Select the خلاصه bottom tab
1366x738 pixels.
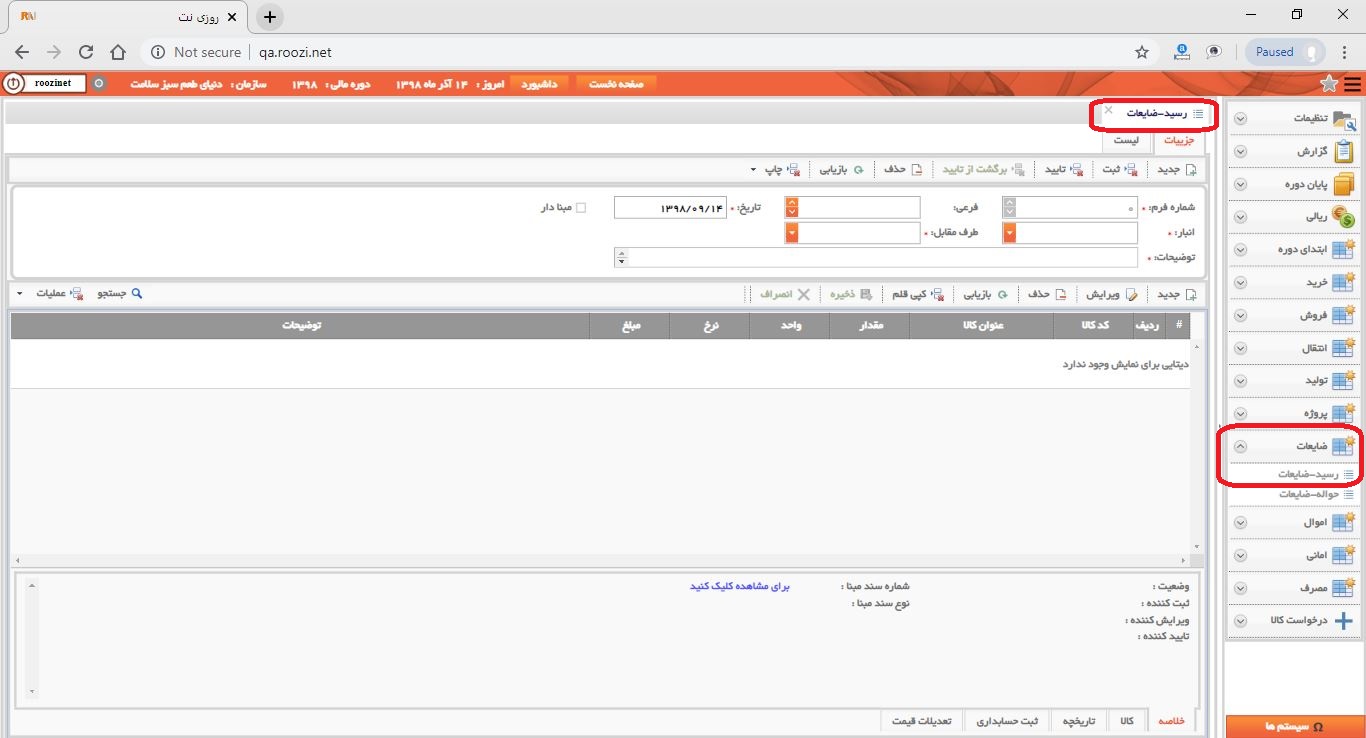click(1171, 721)
